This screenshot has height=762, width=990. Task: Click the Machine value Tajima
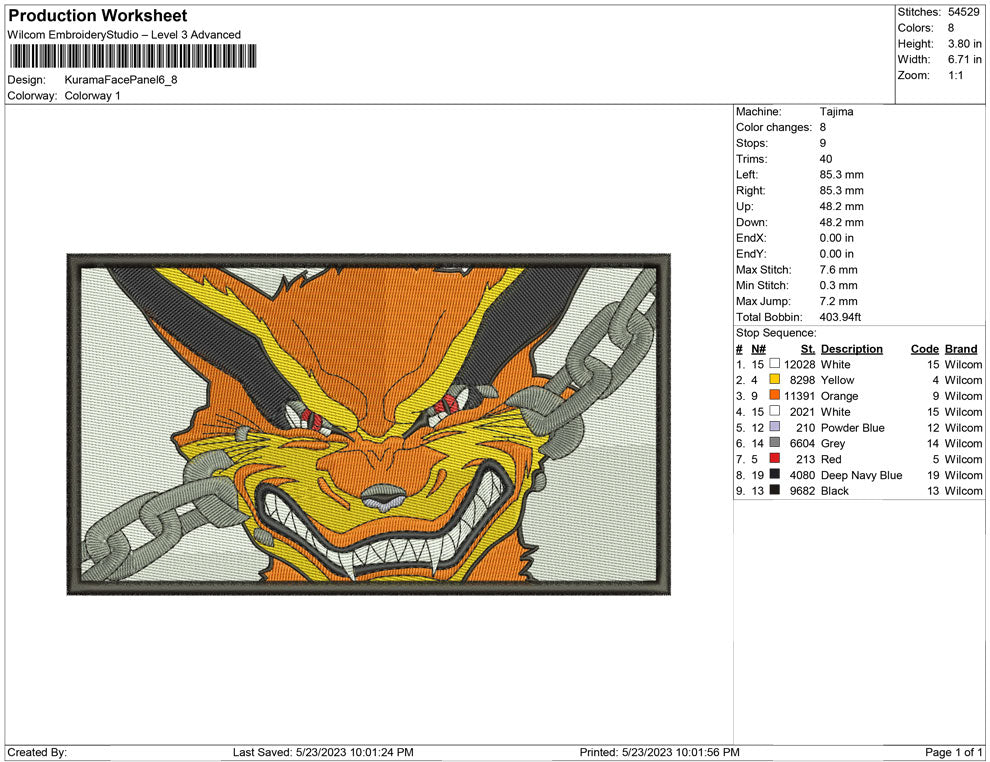pyautogui.click(x=837, y=111)
